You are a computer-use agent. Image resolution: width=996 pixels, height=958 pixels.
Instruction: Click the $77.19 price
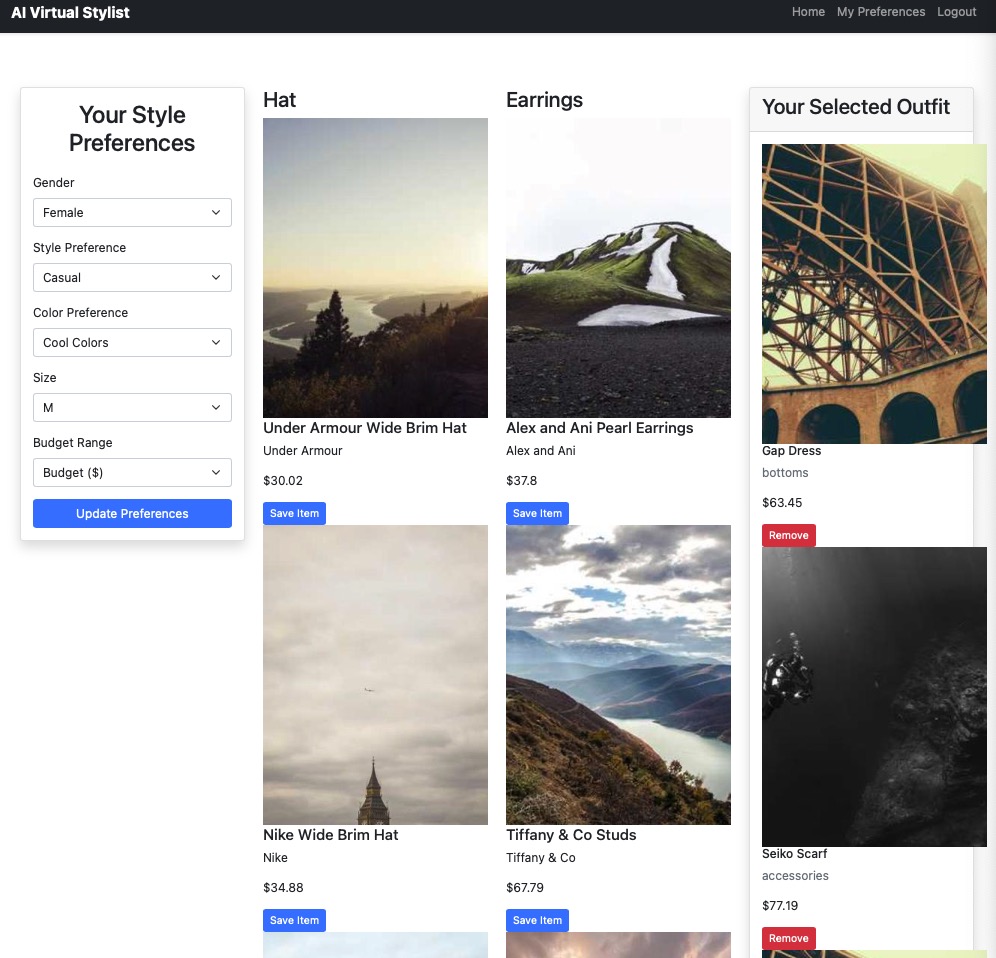[x=780, y=906]
